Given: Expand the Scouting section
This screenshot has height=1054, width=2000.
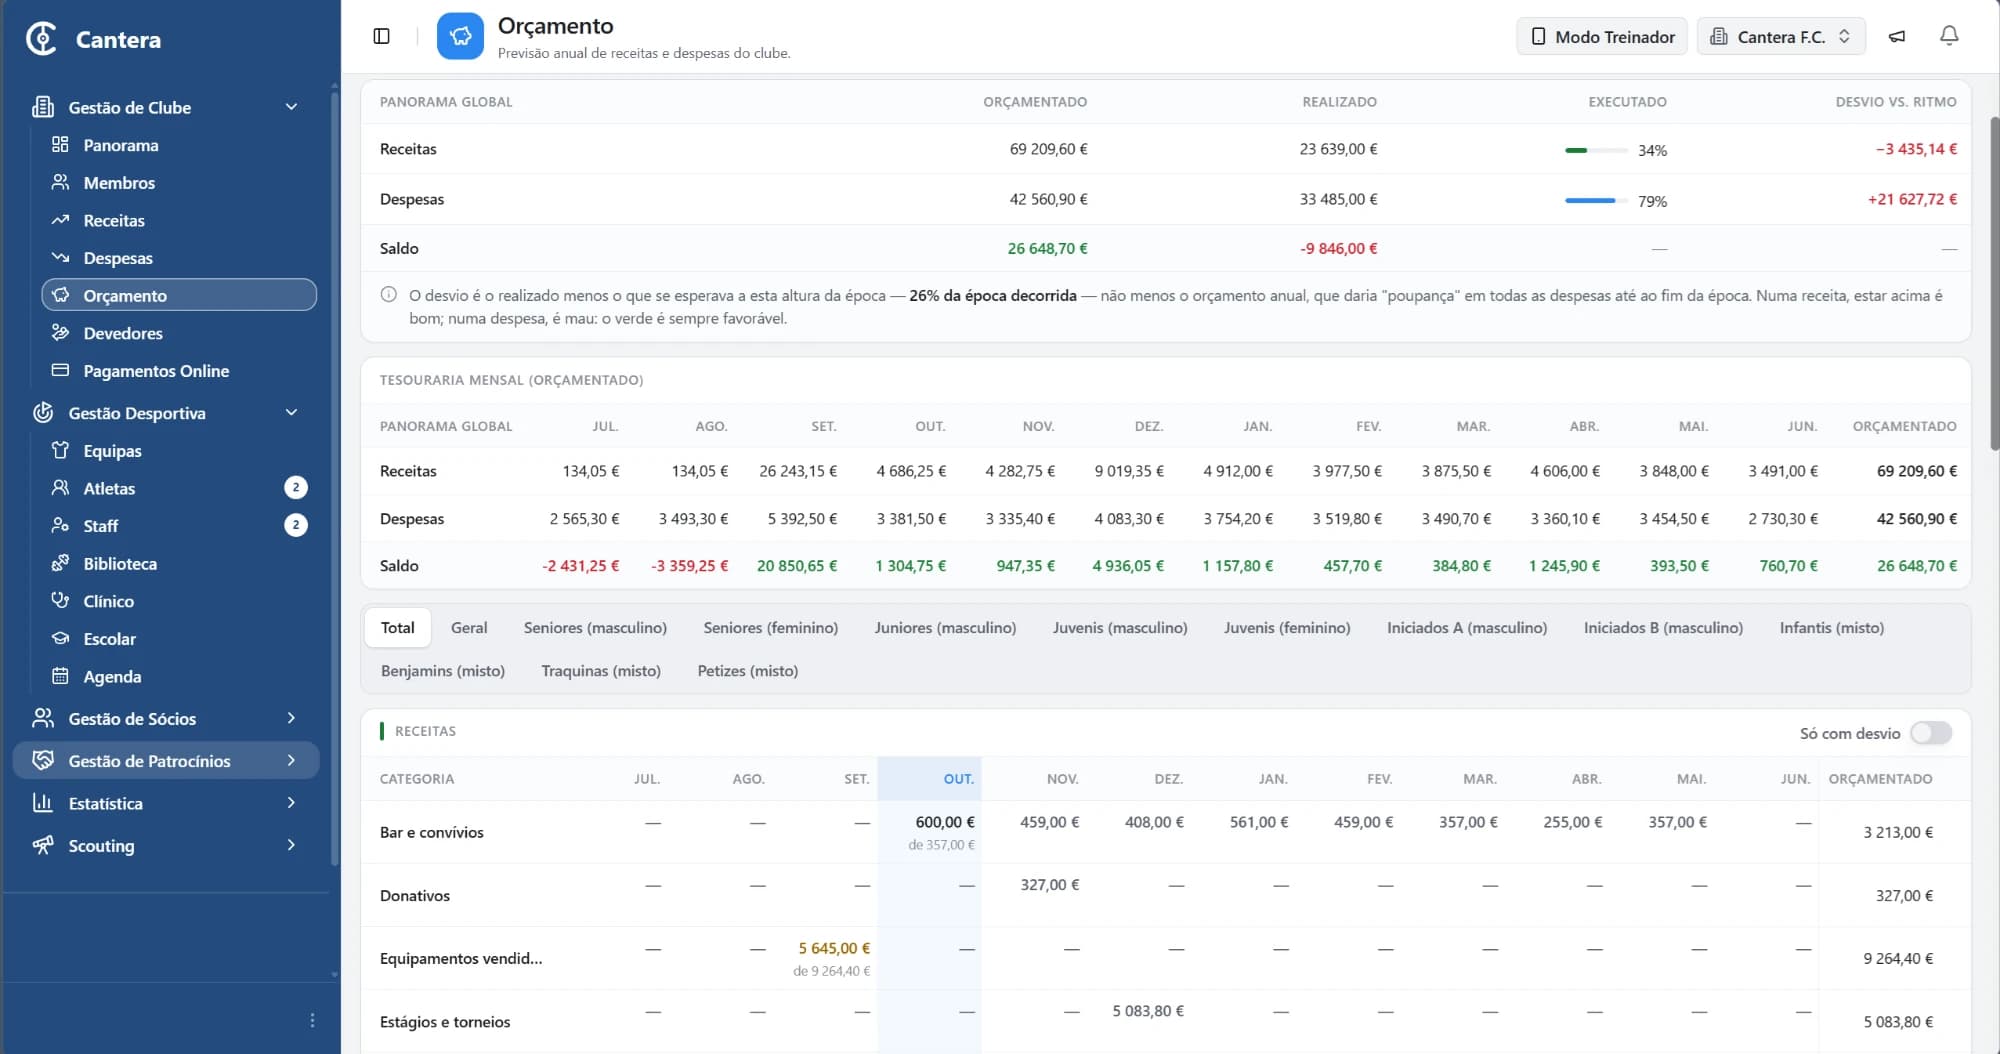Looking at the screenshot, I should click(x=165, y=846).
